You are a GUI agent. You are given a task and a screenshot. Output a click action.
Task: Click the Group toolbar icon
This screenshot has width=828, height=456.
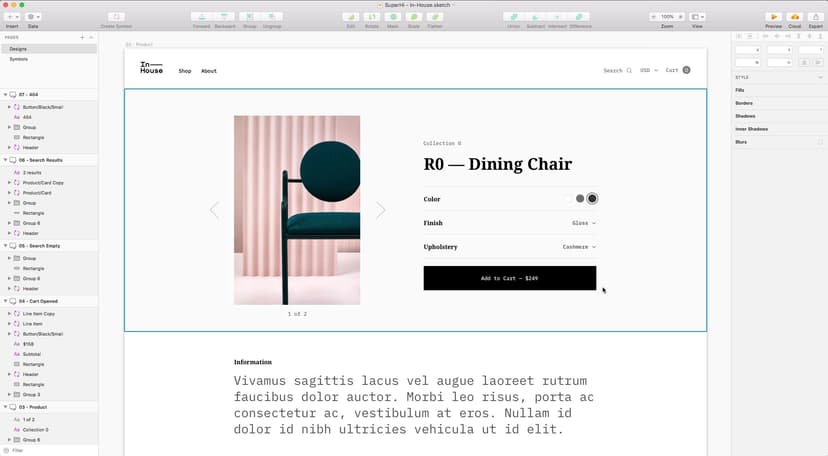coord(250,17)
